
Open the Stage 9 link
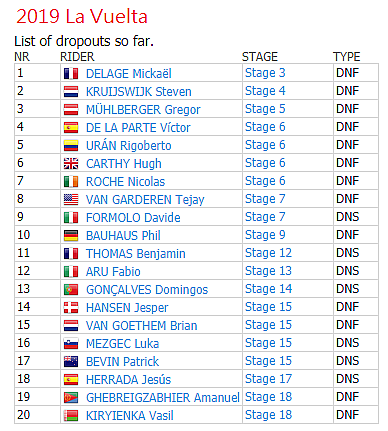pyautogui.click(x=265, y=235)
